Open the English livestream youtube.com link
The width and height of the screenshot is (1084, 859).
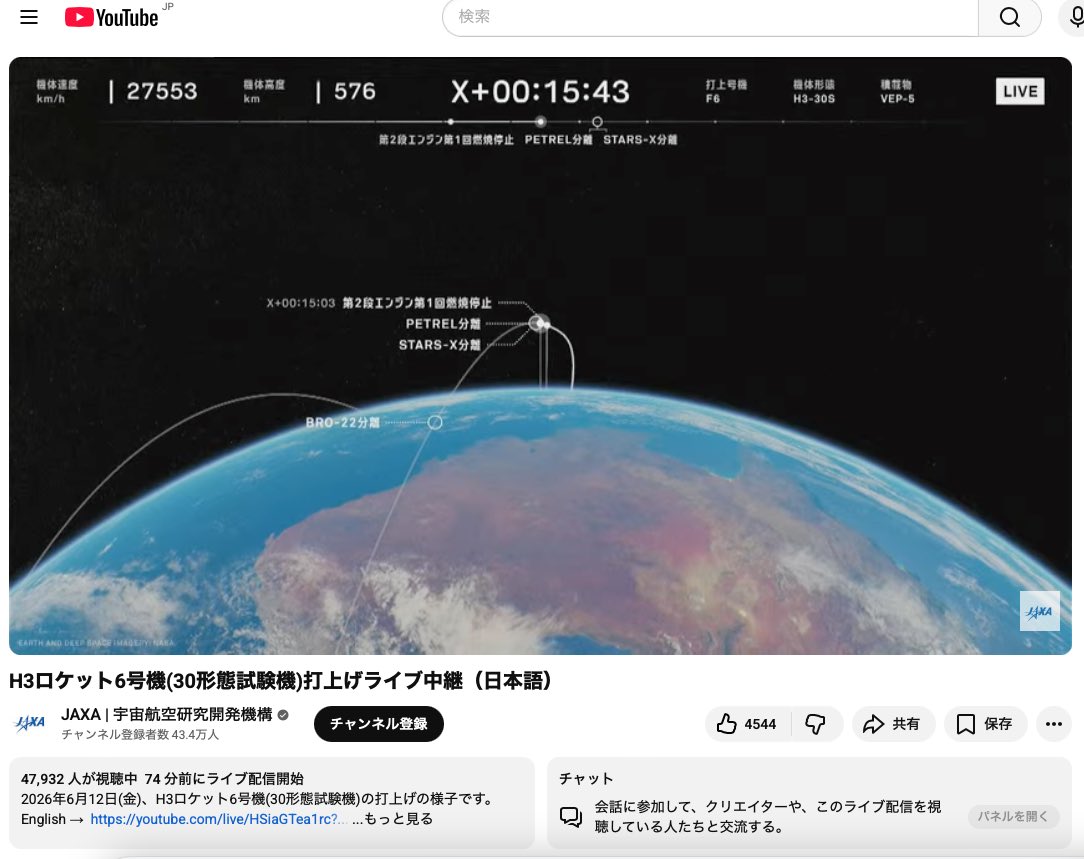[x=218, y=819]
